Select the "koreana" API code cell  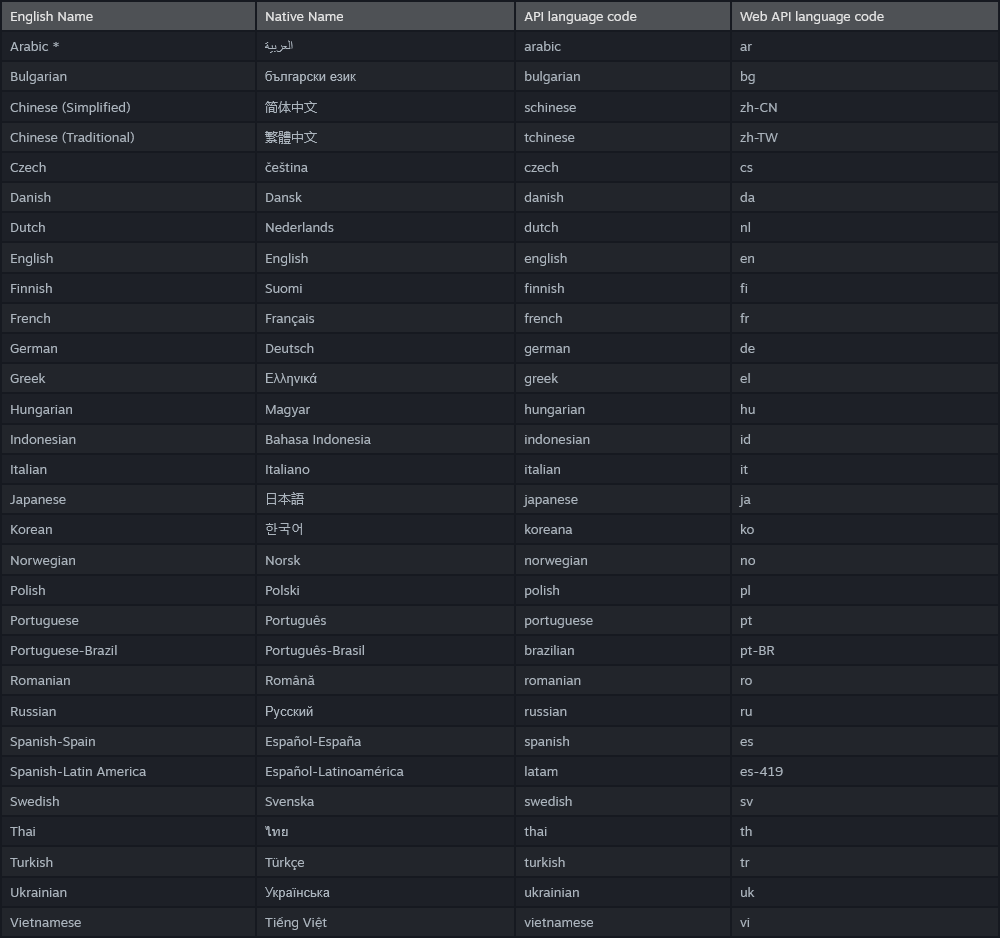click(x=622, y=529)
